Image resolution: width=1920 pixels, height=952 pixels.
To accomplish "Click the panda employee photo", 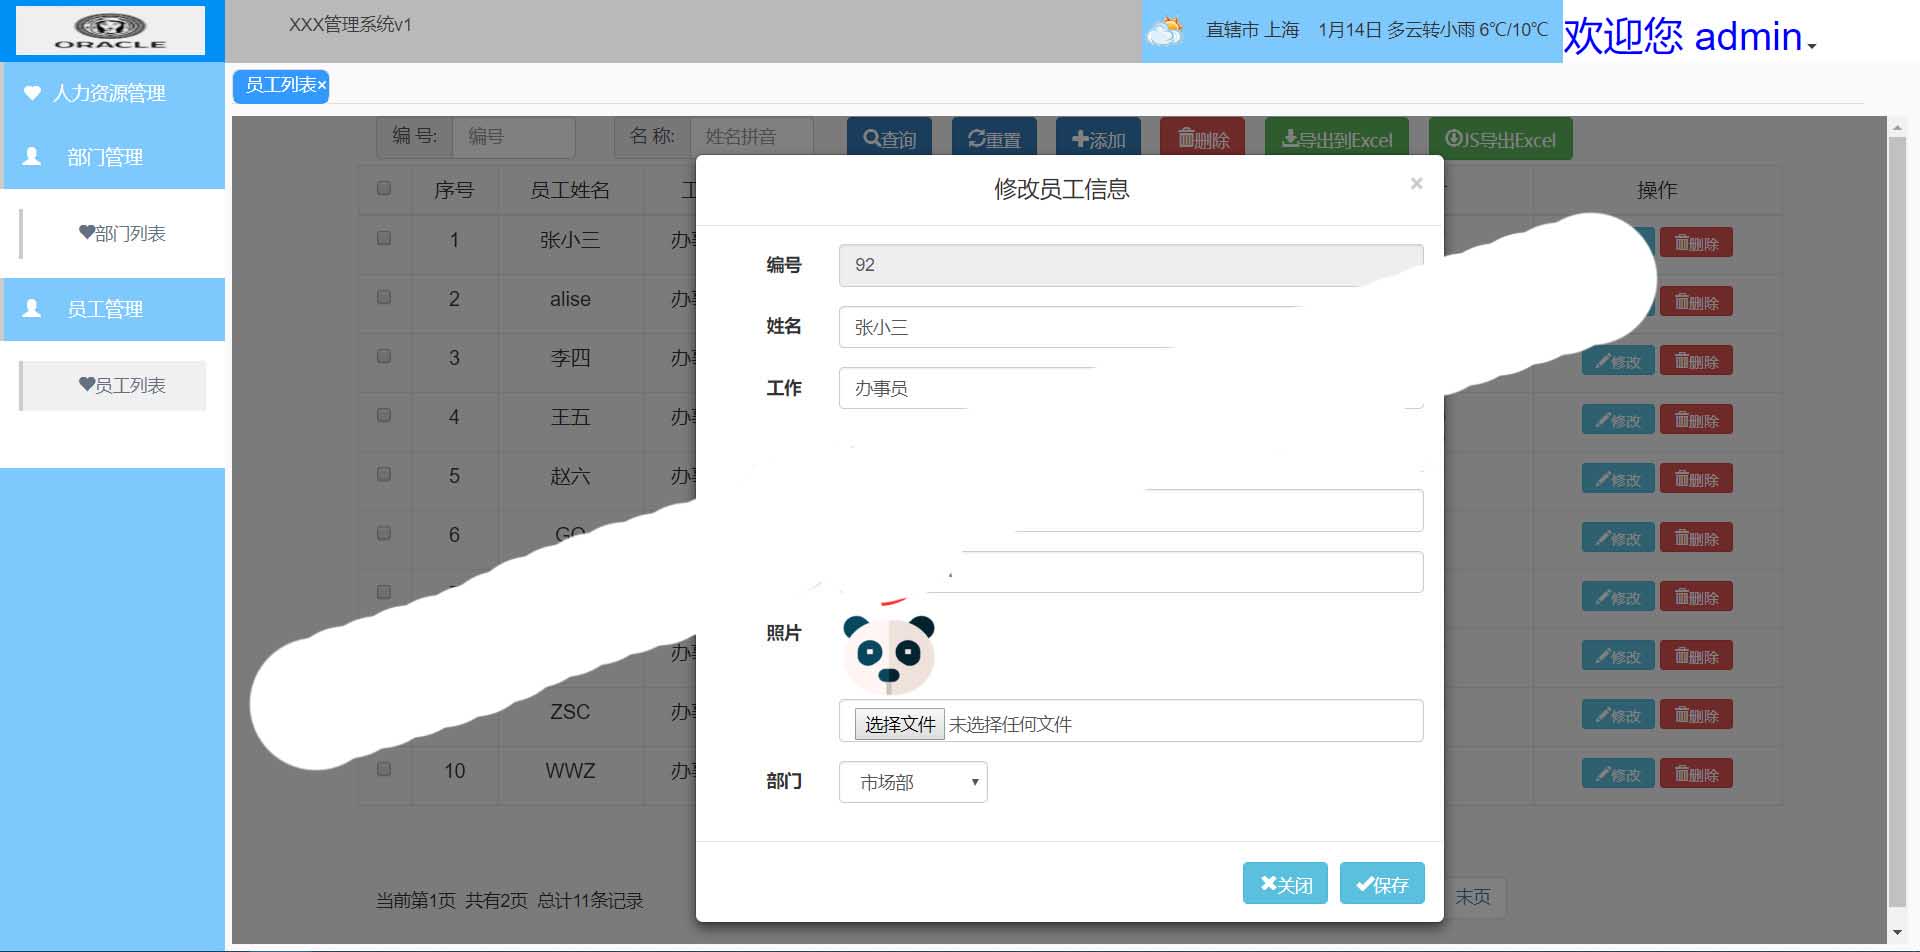I will [x=888, y=654].
